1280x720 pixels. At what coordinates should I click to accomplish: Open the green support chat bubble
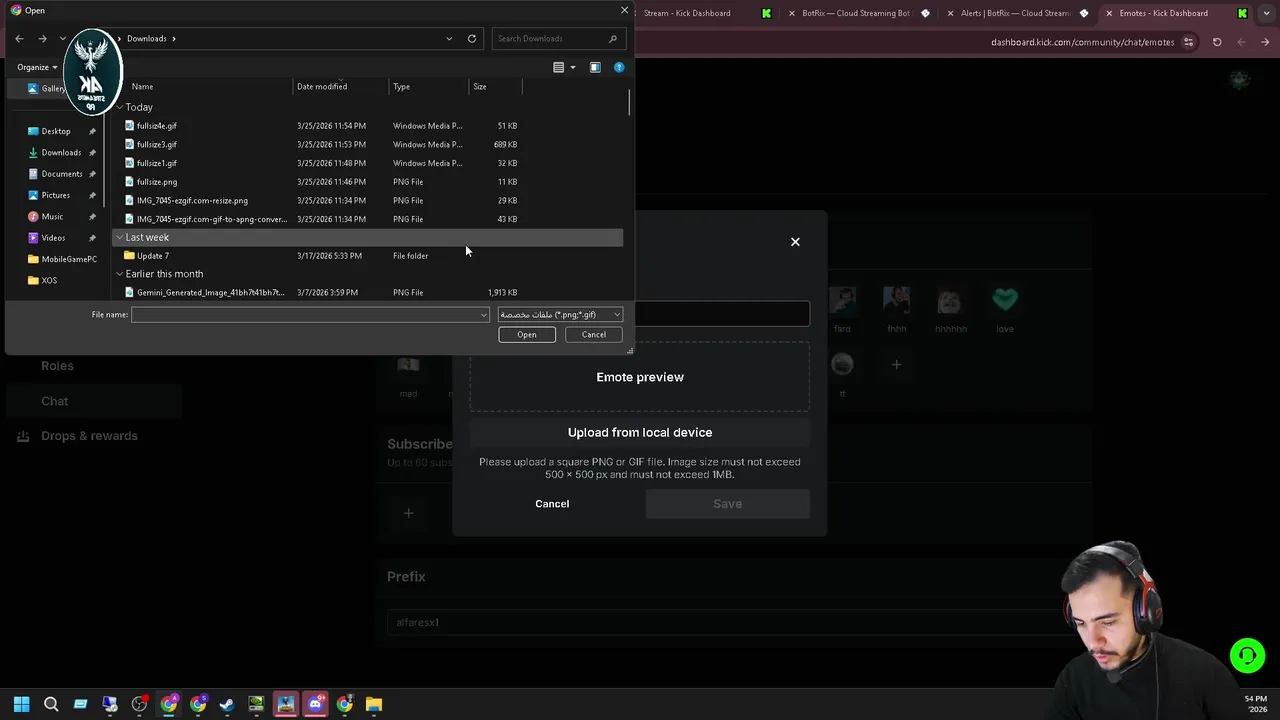coord(1247,656)
